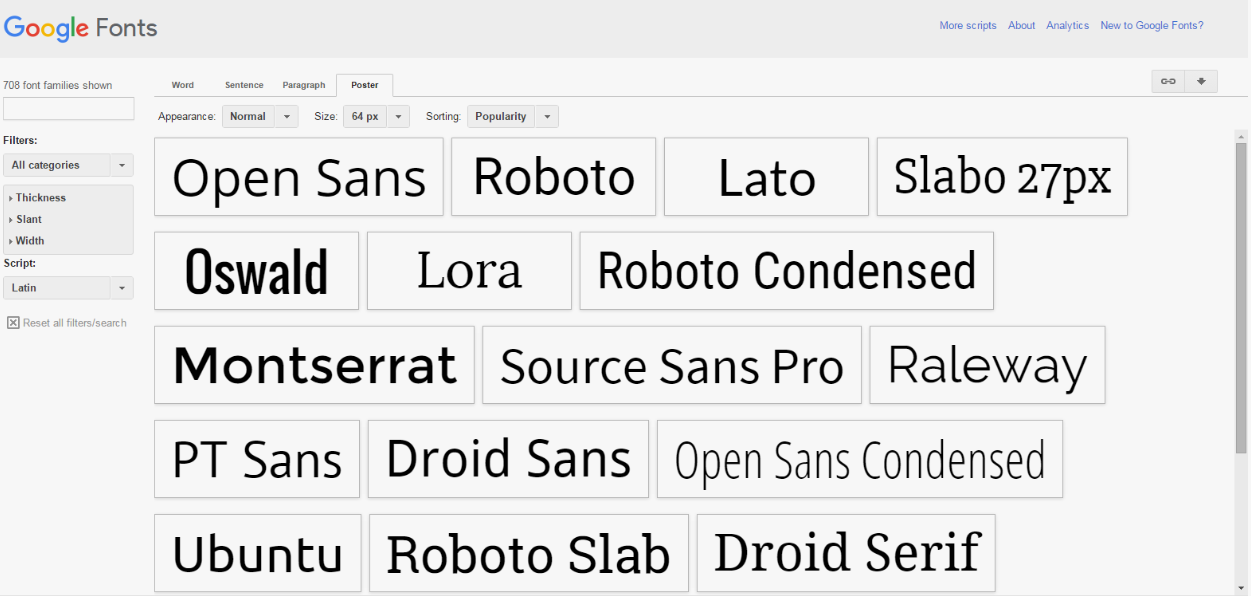Open the Latin script dropdown
The height and width of the screenshot is (596, 1251).
[68, 288]
